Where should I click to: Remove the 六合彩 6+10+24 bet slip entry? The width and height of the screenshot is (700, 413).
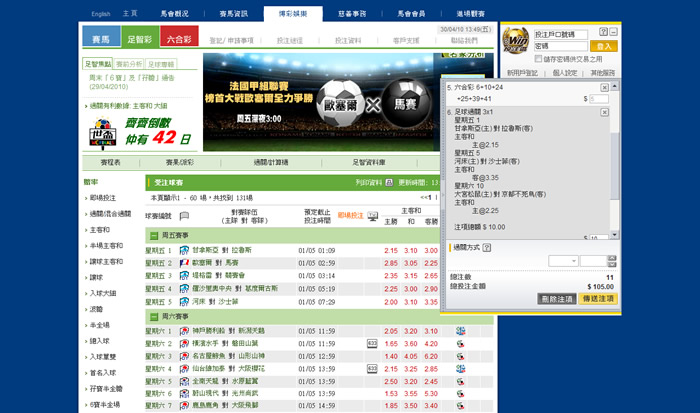[604, 88]
